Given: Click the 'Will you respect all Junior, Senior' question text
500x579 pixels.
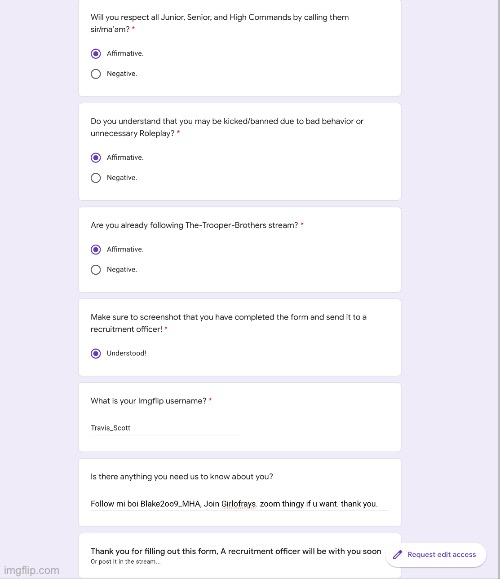Looking at the screenshot, I should [x=220, y=23].
